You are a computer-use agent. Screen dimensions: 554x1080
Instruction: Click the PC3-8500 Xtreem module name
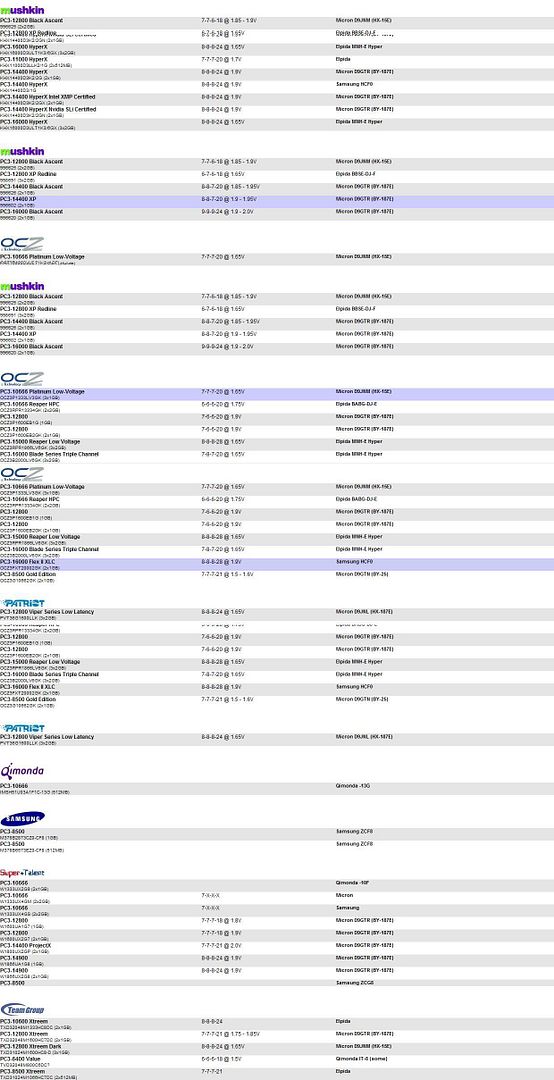(23, 1071)
